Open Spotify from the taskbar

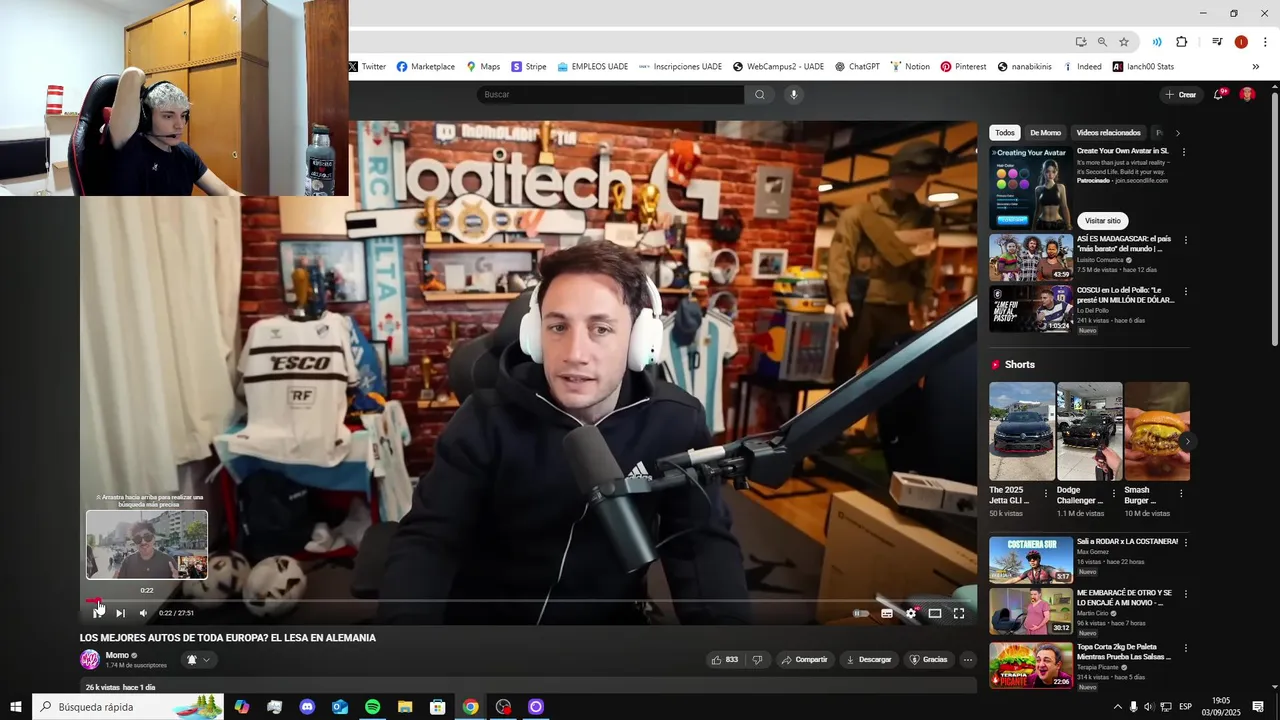372,707
